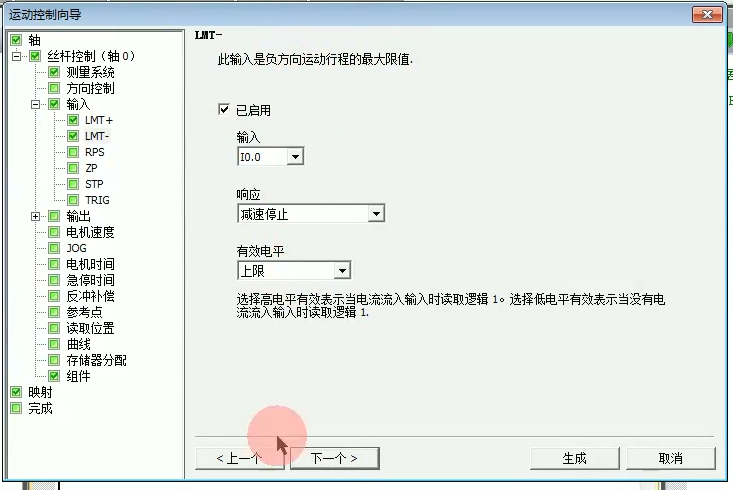
Task: Select the ZP tree item
Action: (91, 168)
